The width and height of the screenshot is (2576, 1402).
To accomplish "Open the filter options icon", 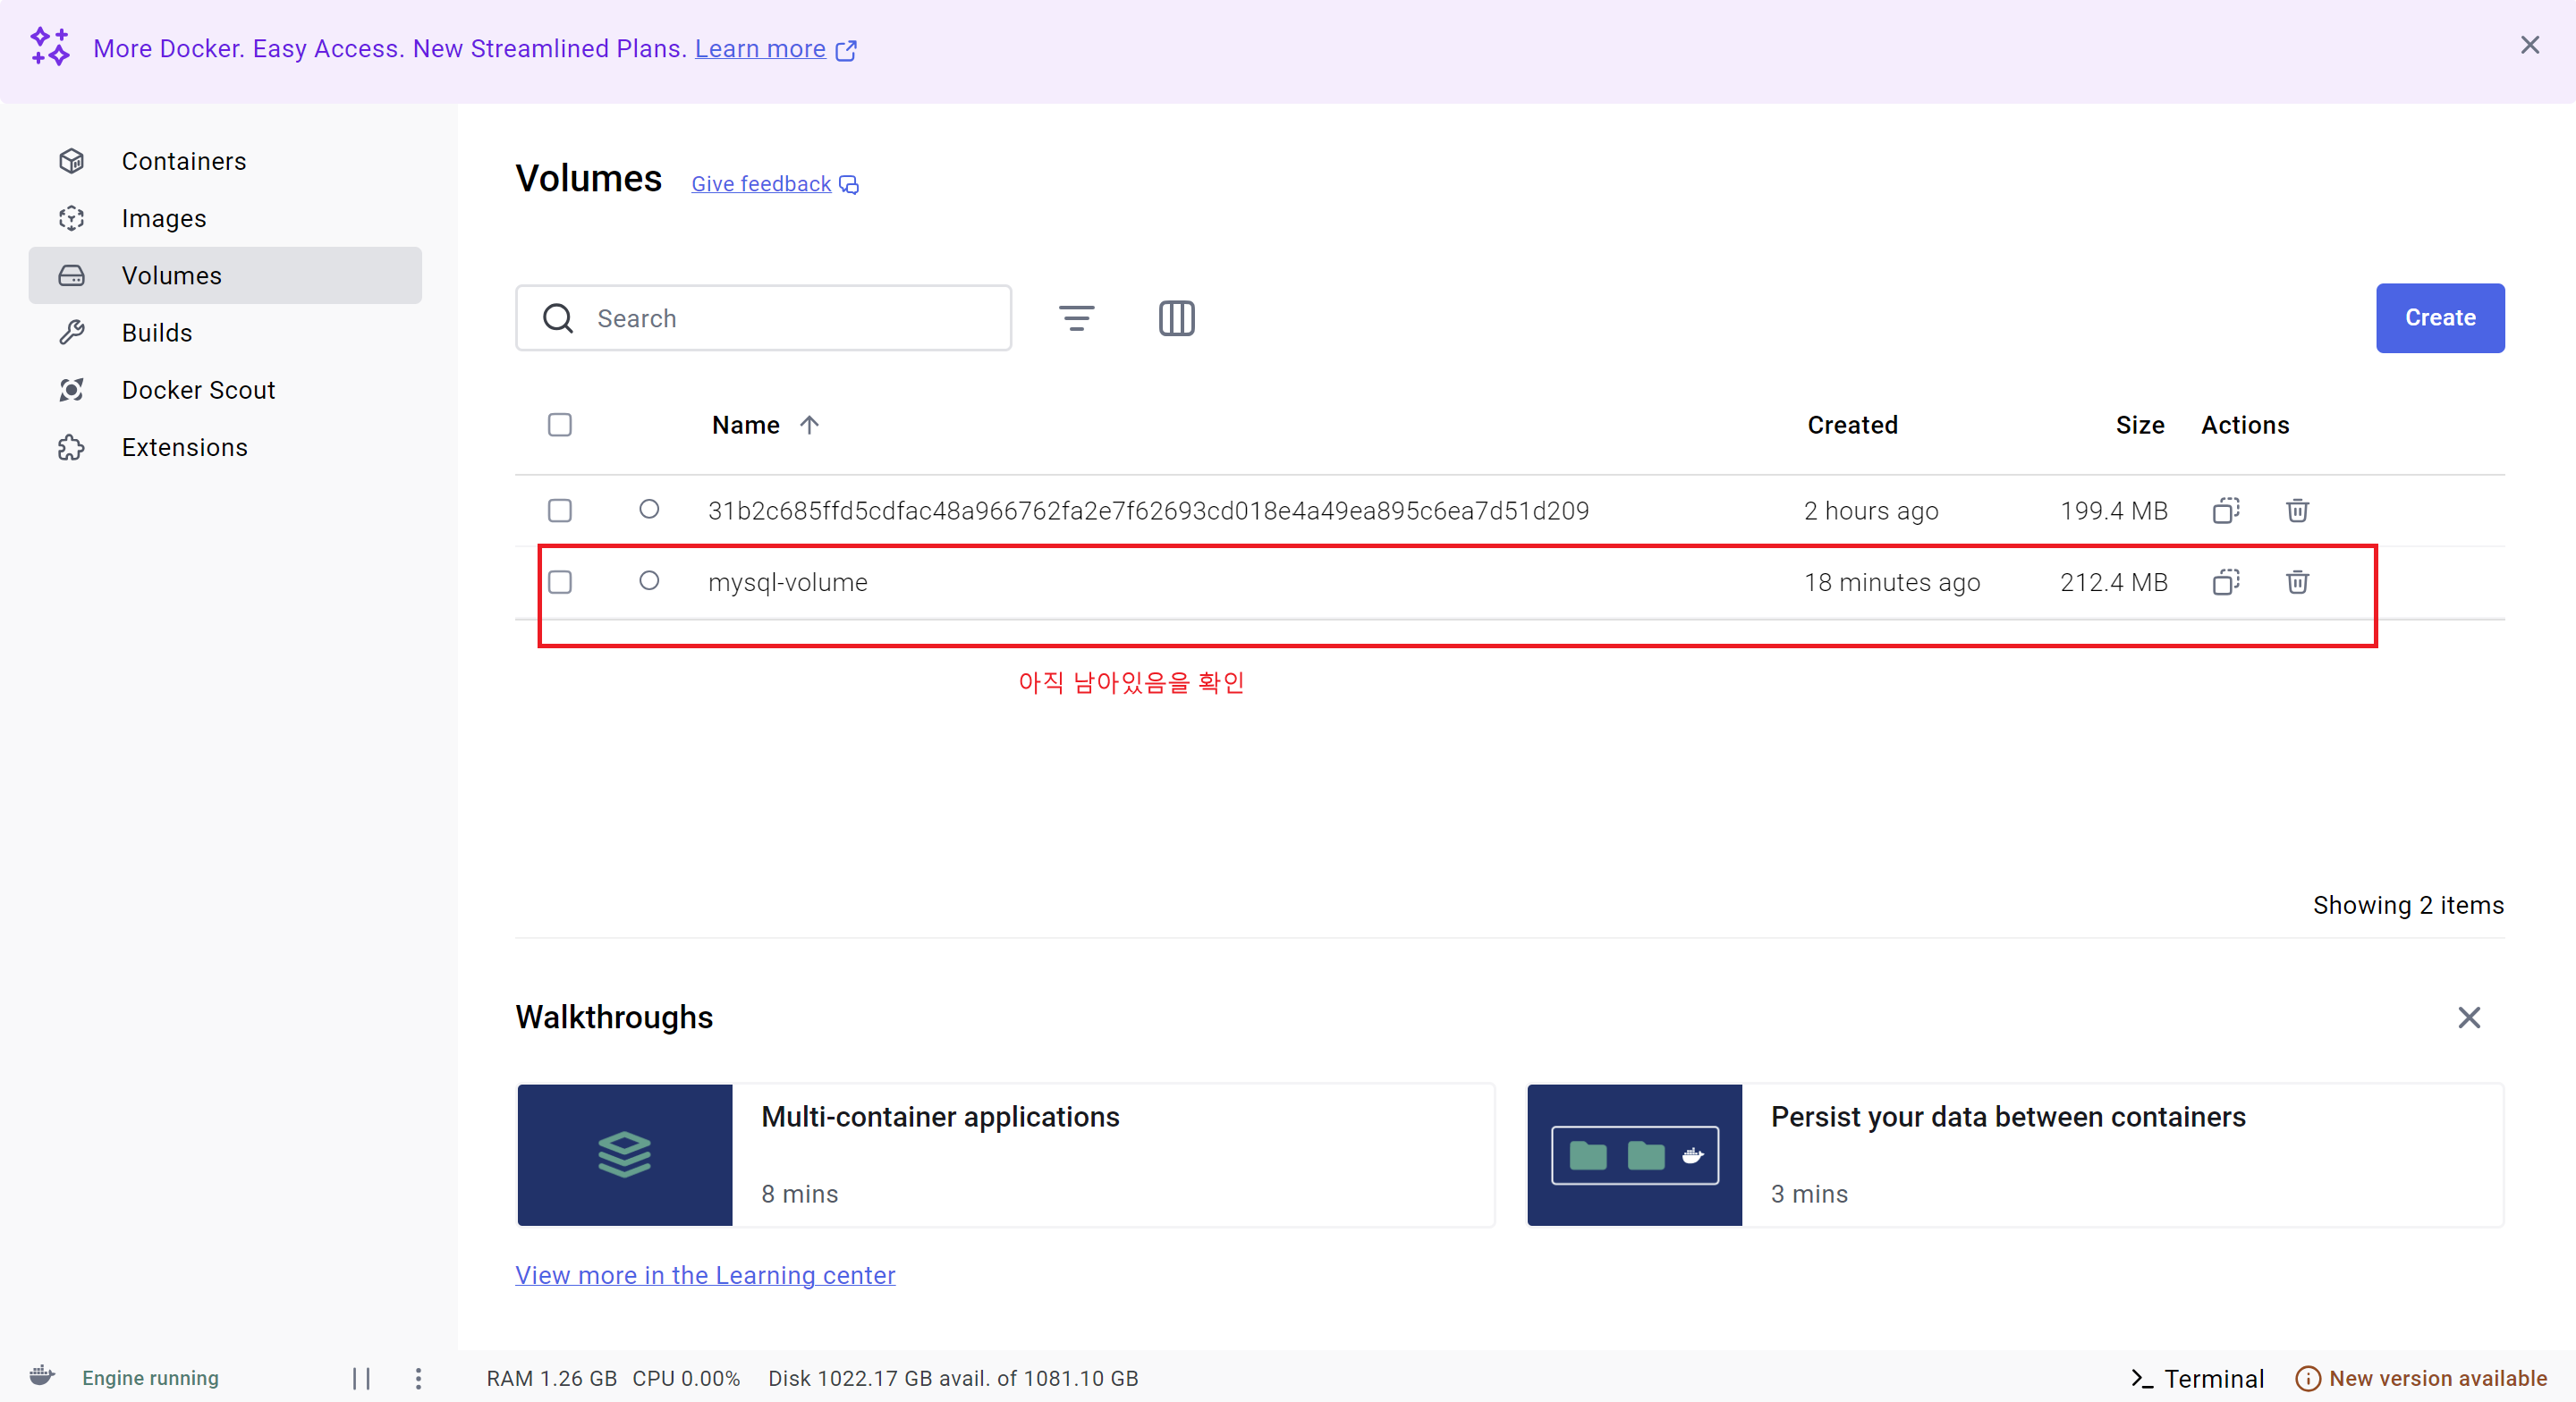I will click(x=1076, y=318).
